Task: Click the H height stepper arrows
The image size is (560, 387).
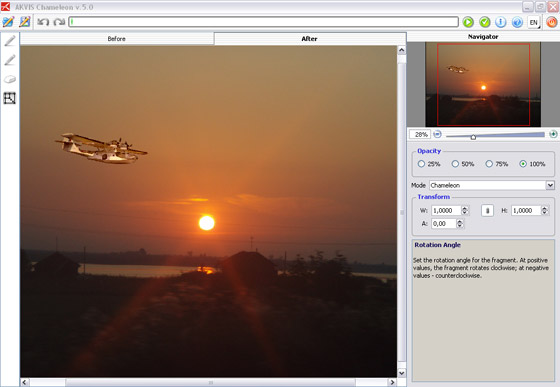Action: pyautogui.click(x=545, y=211)
